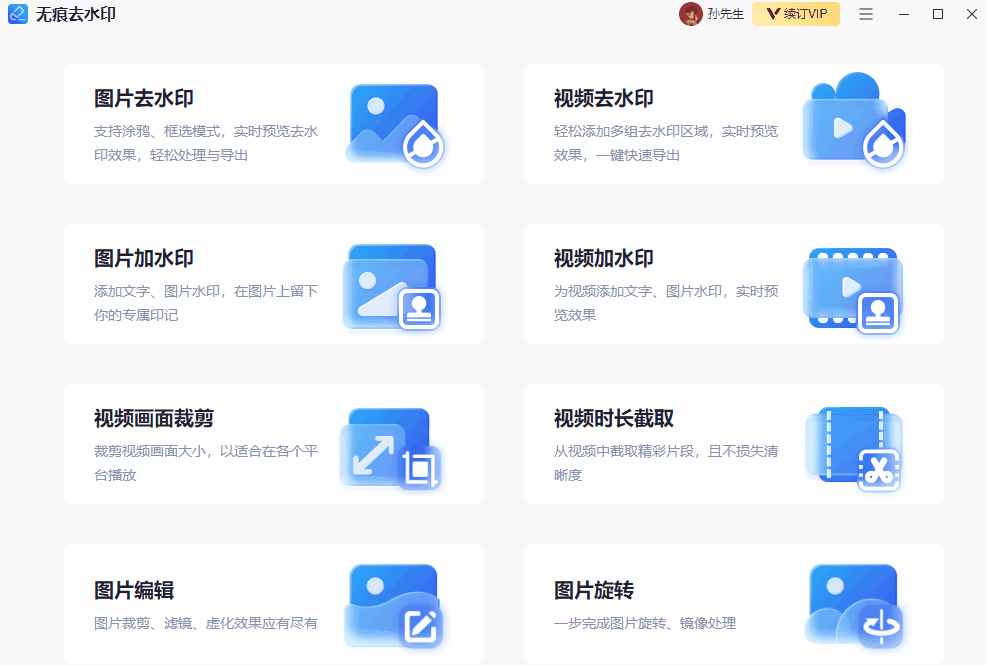
Task: Choose the 图片旋转 title text
Action: (x=594, y=590)
